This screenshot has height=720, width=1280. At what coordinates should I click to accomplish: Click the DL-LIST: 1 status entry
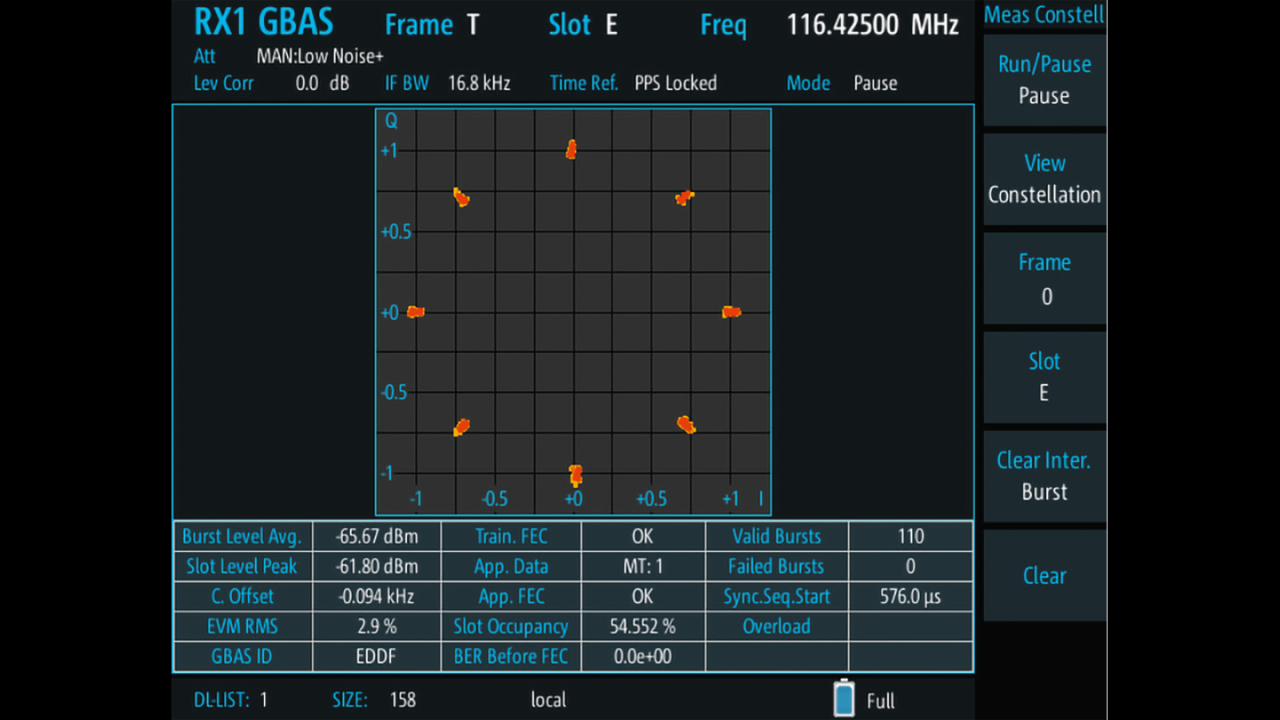coord(230,700)
